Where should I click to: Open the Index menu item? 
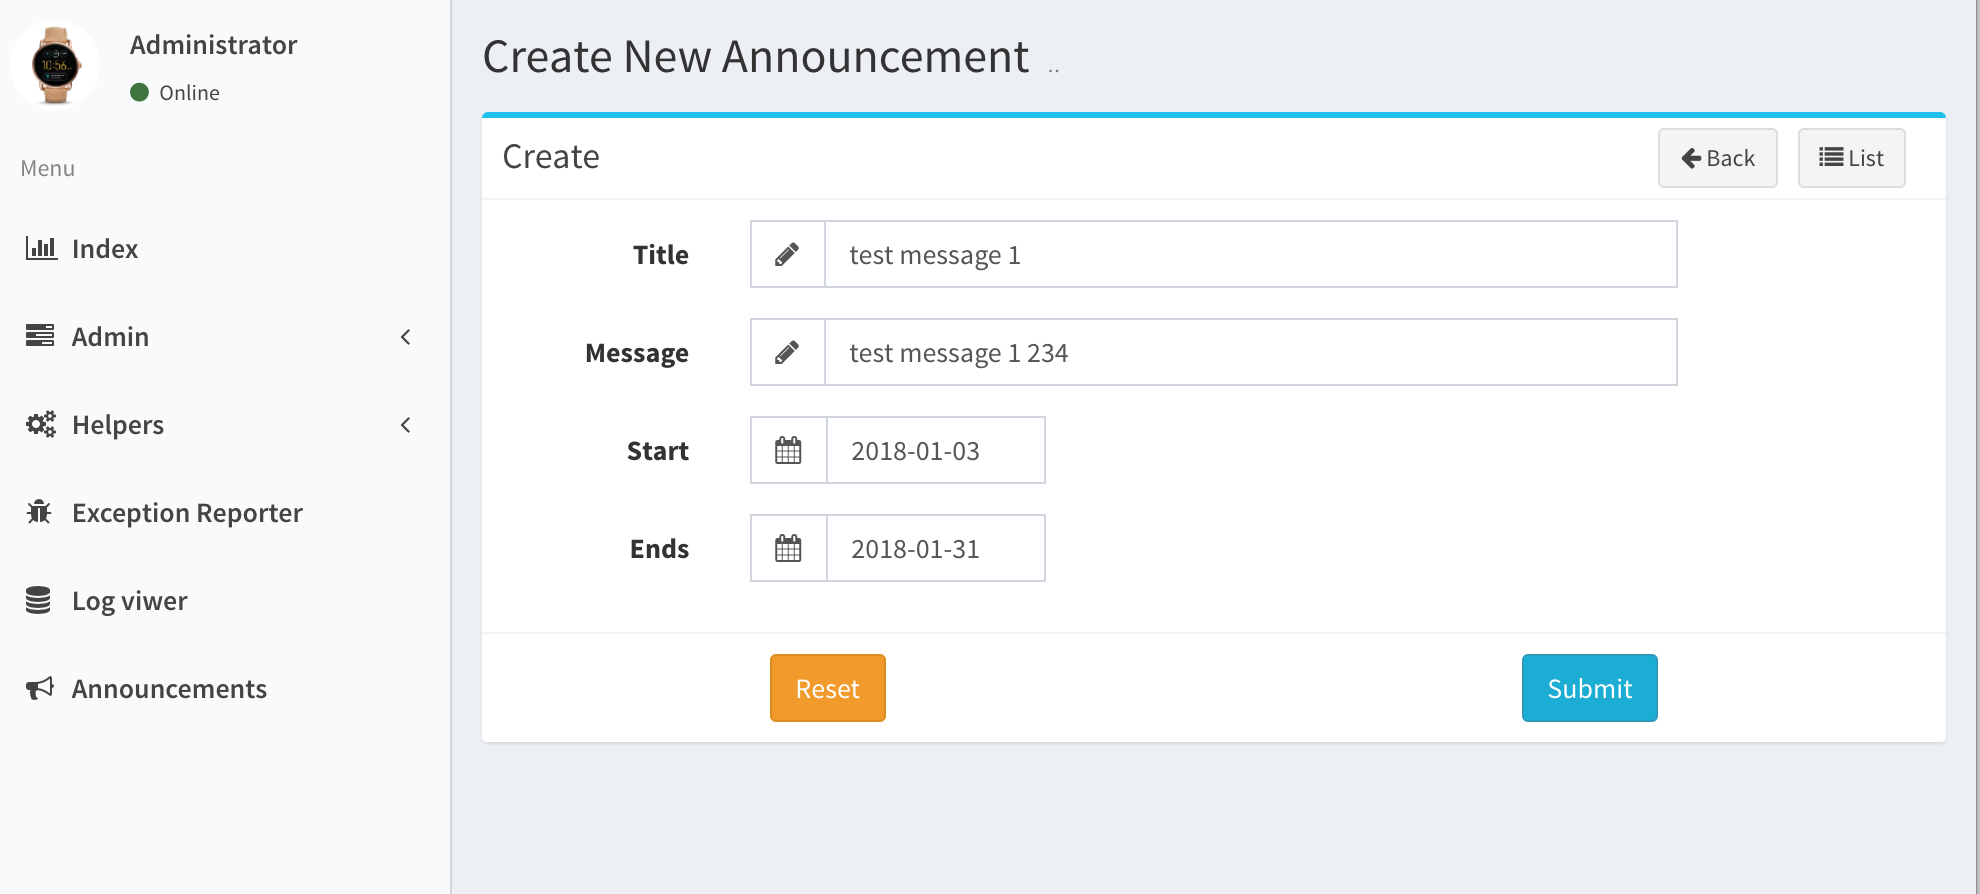point(104,248)
